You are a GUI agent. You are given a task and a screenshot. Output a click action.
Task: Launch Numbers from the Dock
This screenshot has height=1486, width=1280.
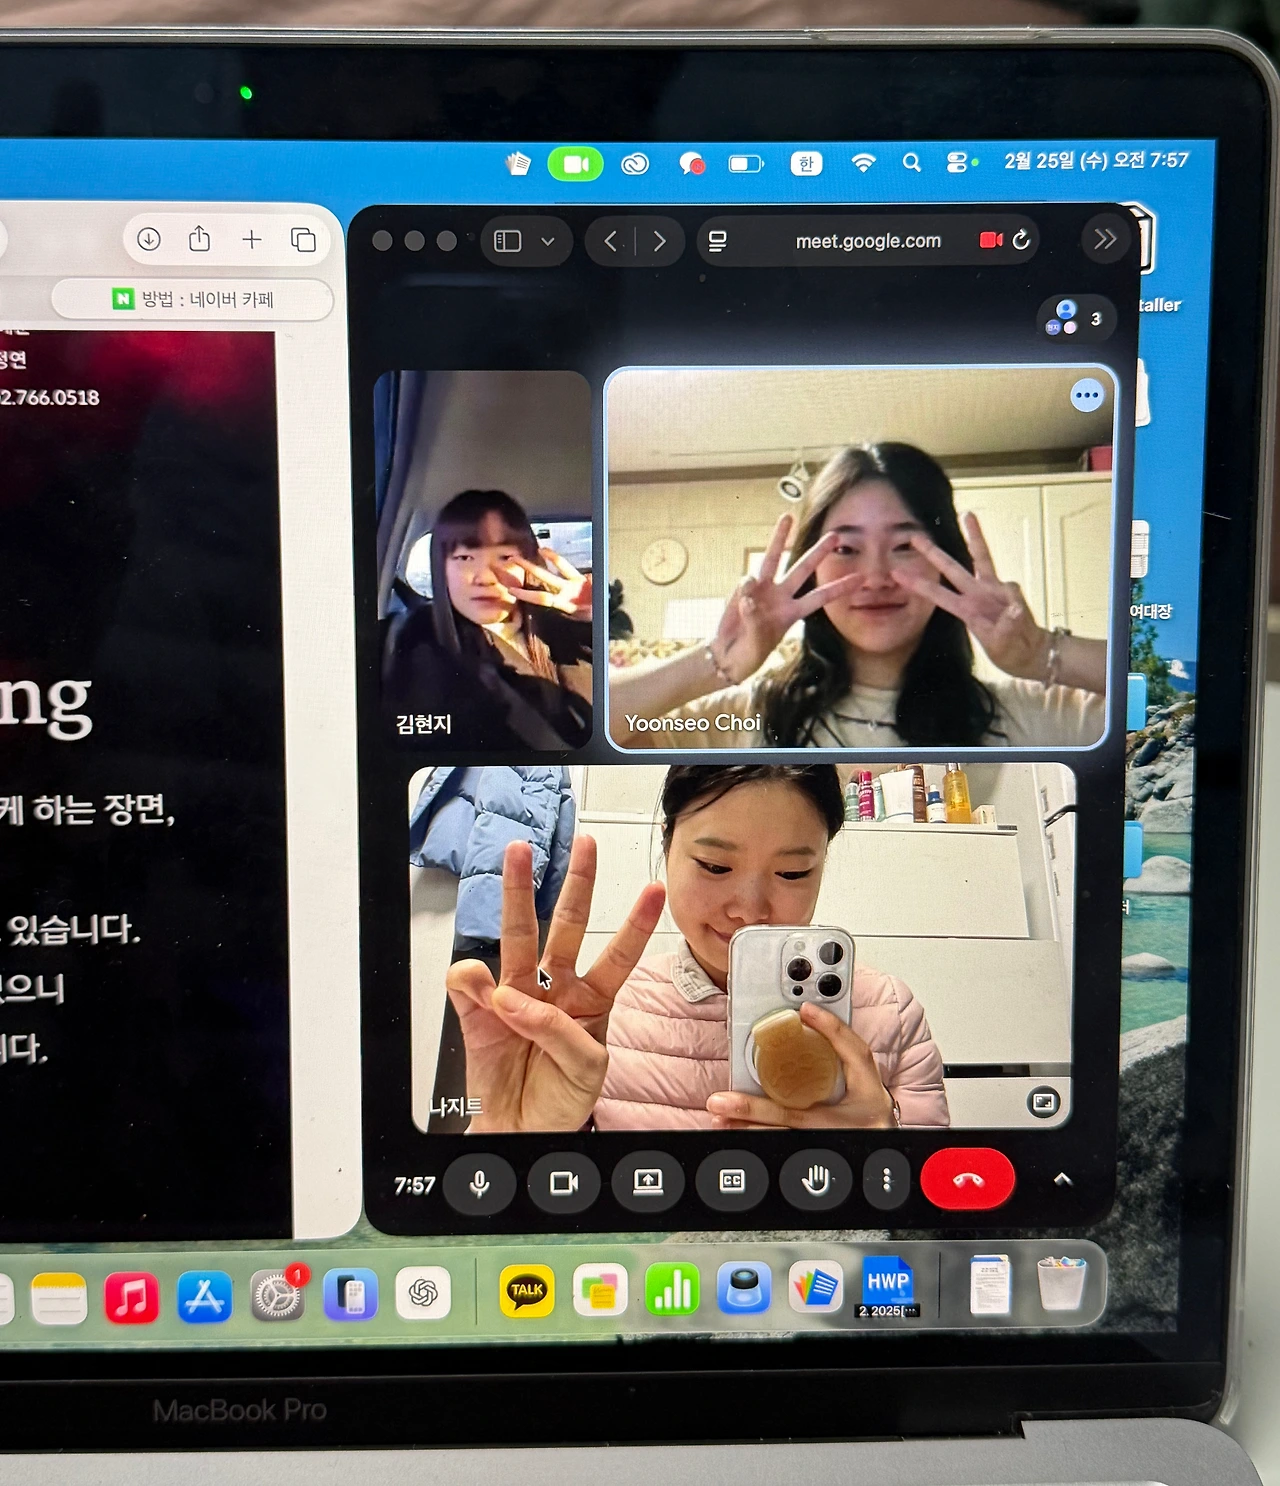672,1289
